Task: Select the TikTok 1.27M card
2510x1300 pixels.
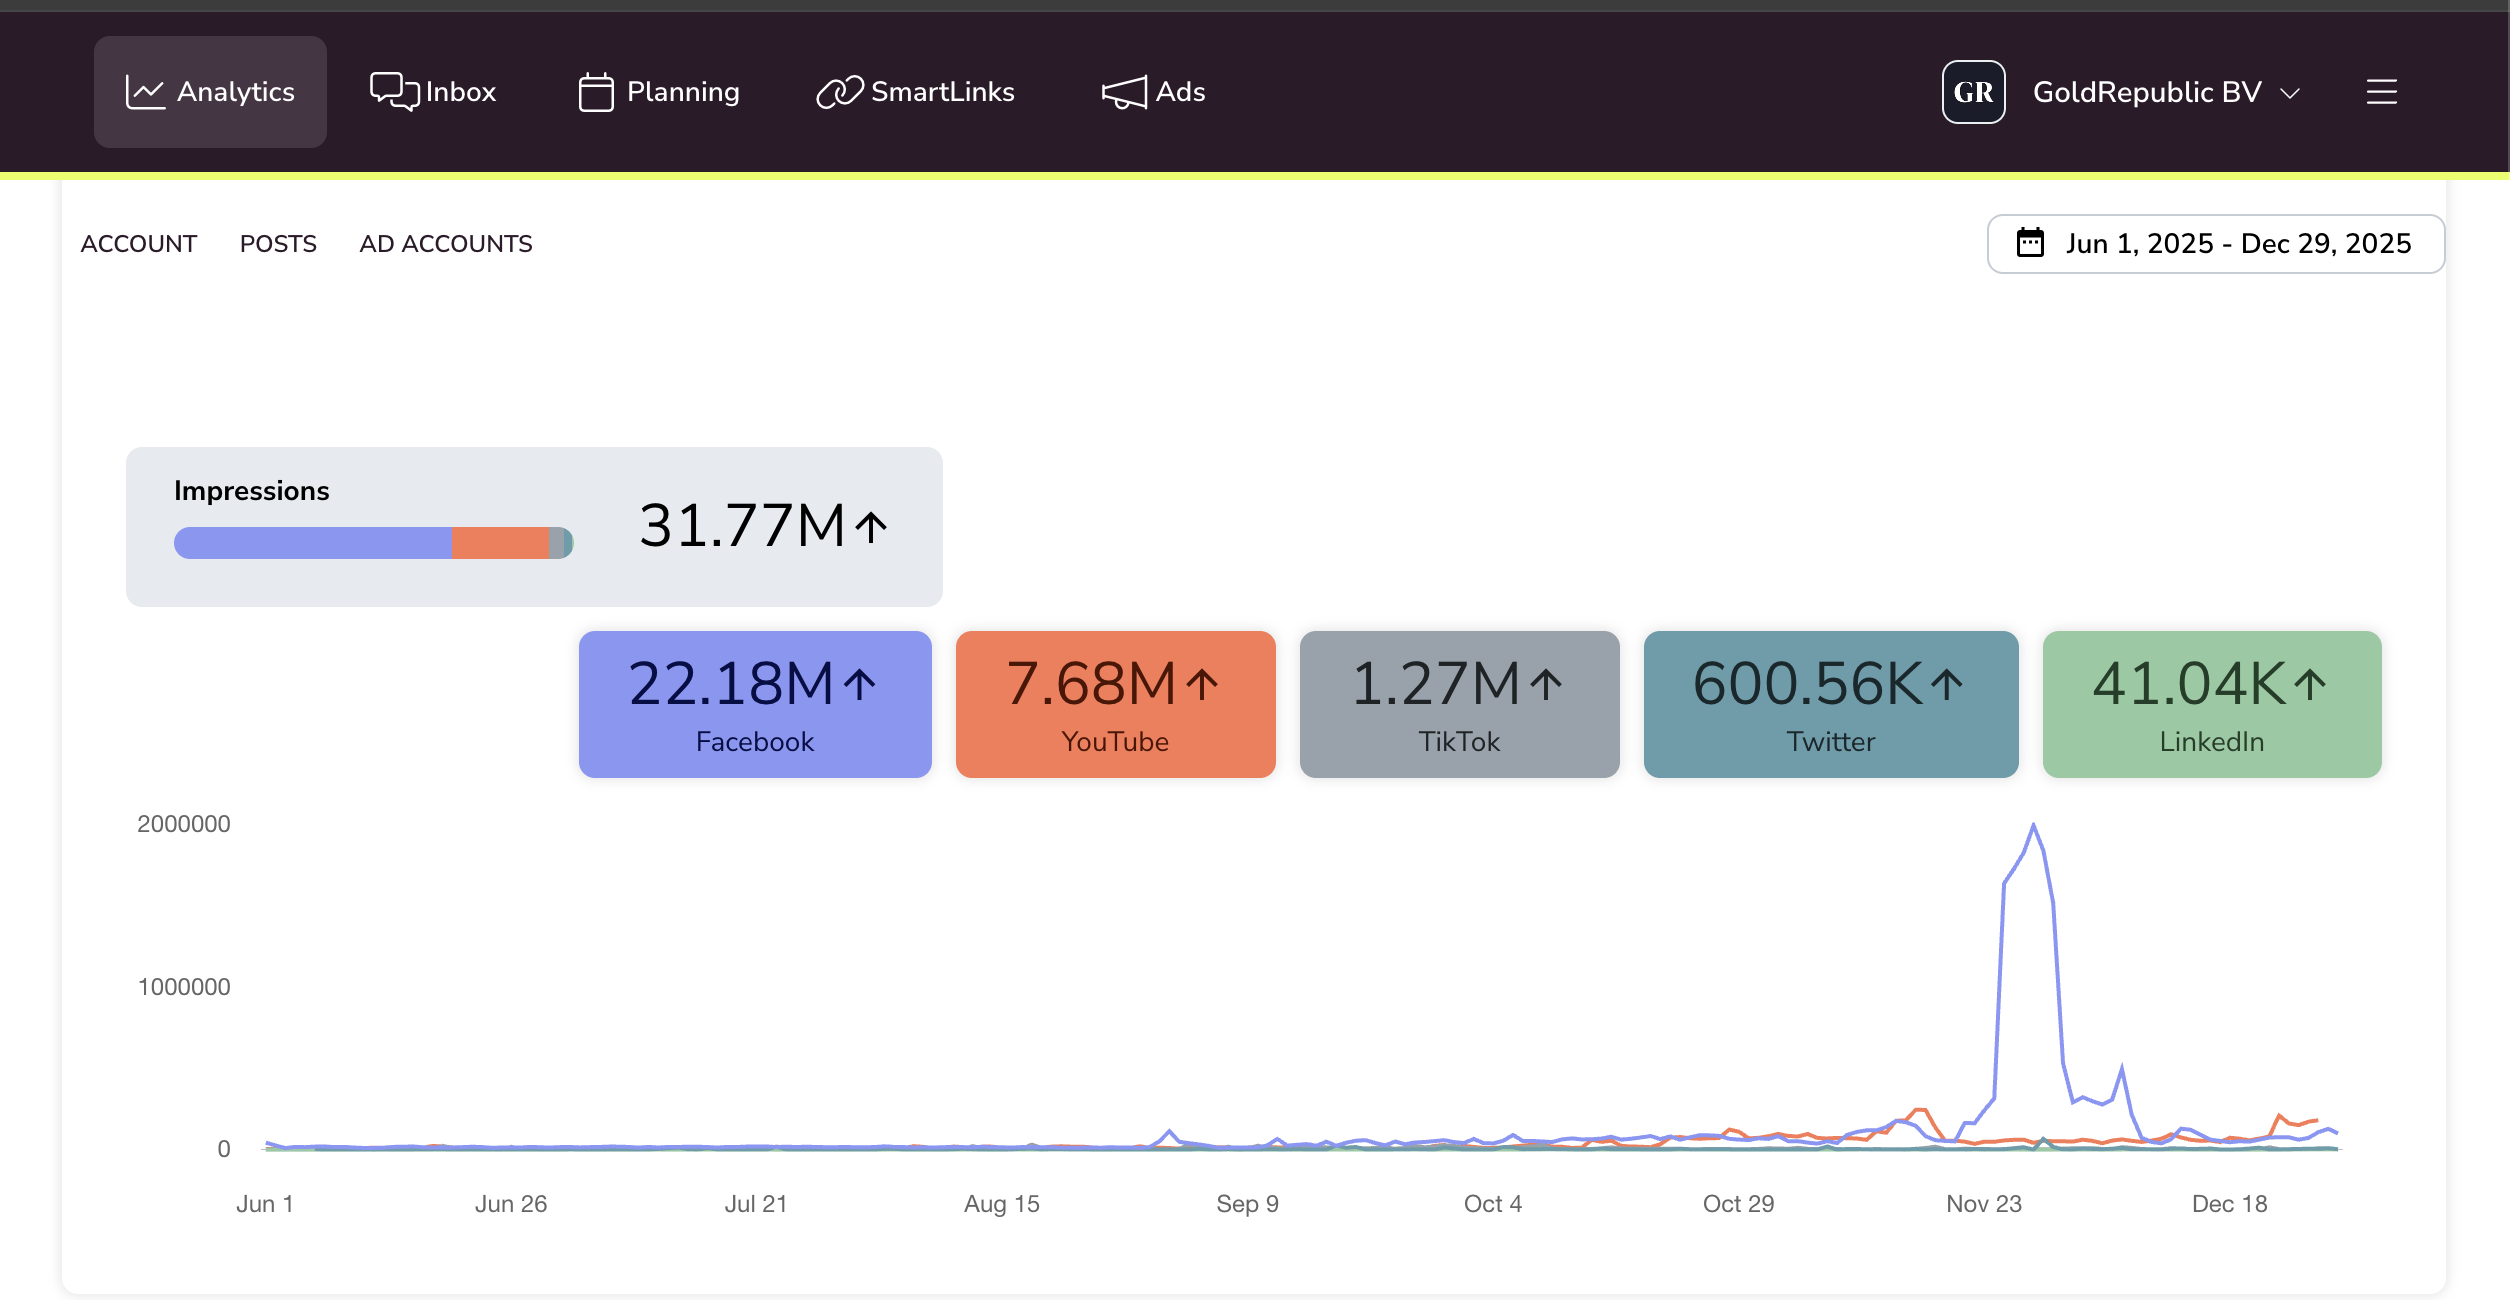Action: 1459,704
